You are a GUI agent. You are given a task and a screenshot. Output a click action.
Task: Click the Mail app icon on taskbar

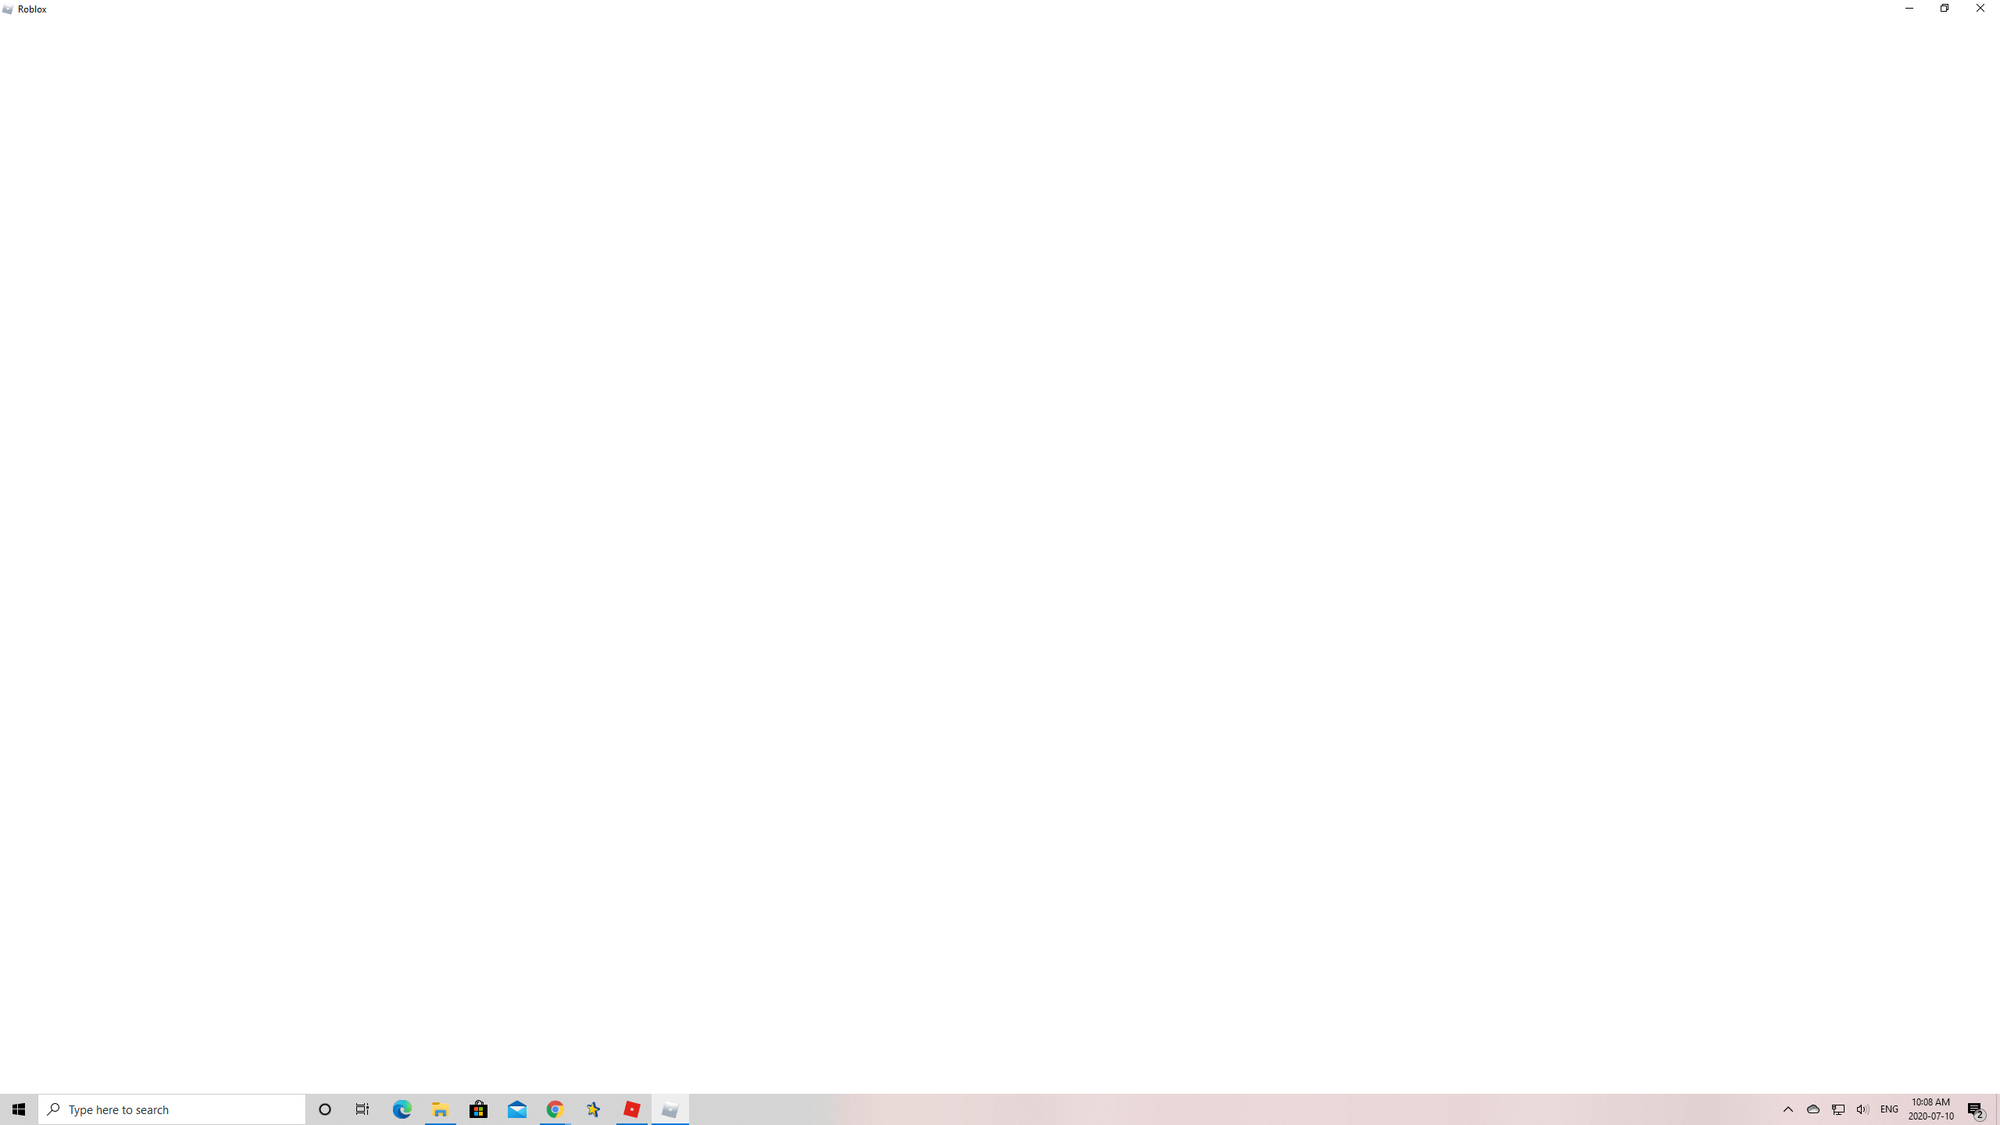click(x=516, y=1109)
